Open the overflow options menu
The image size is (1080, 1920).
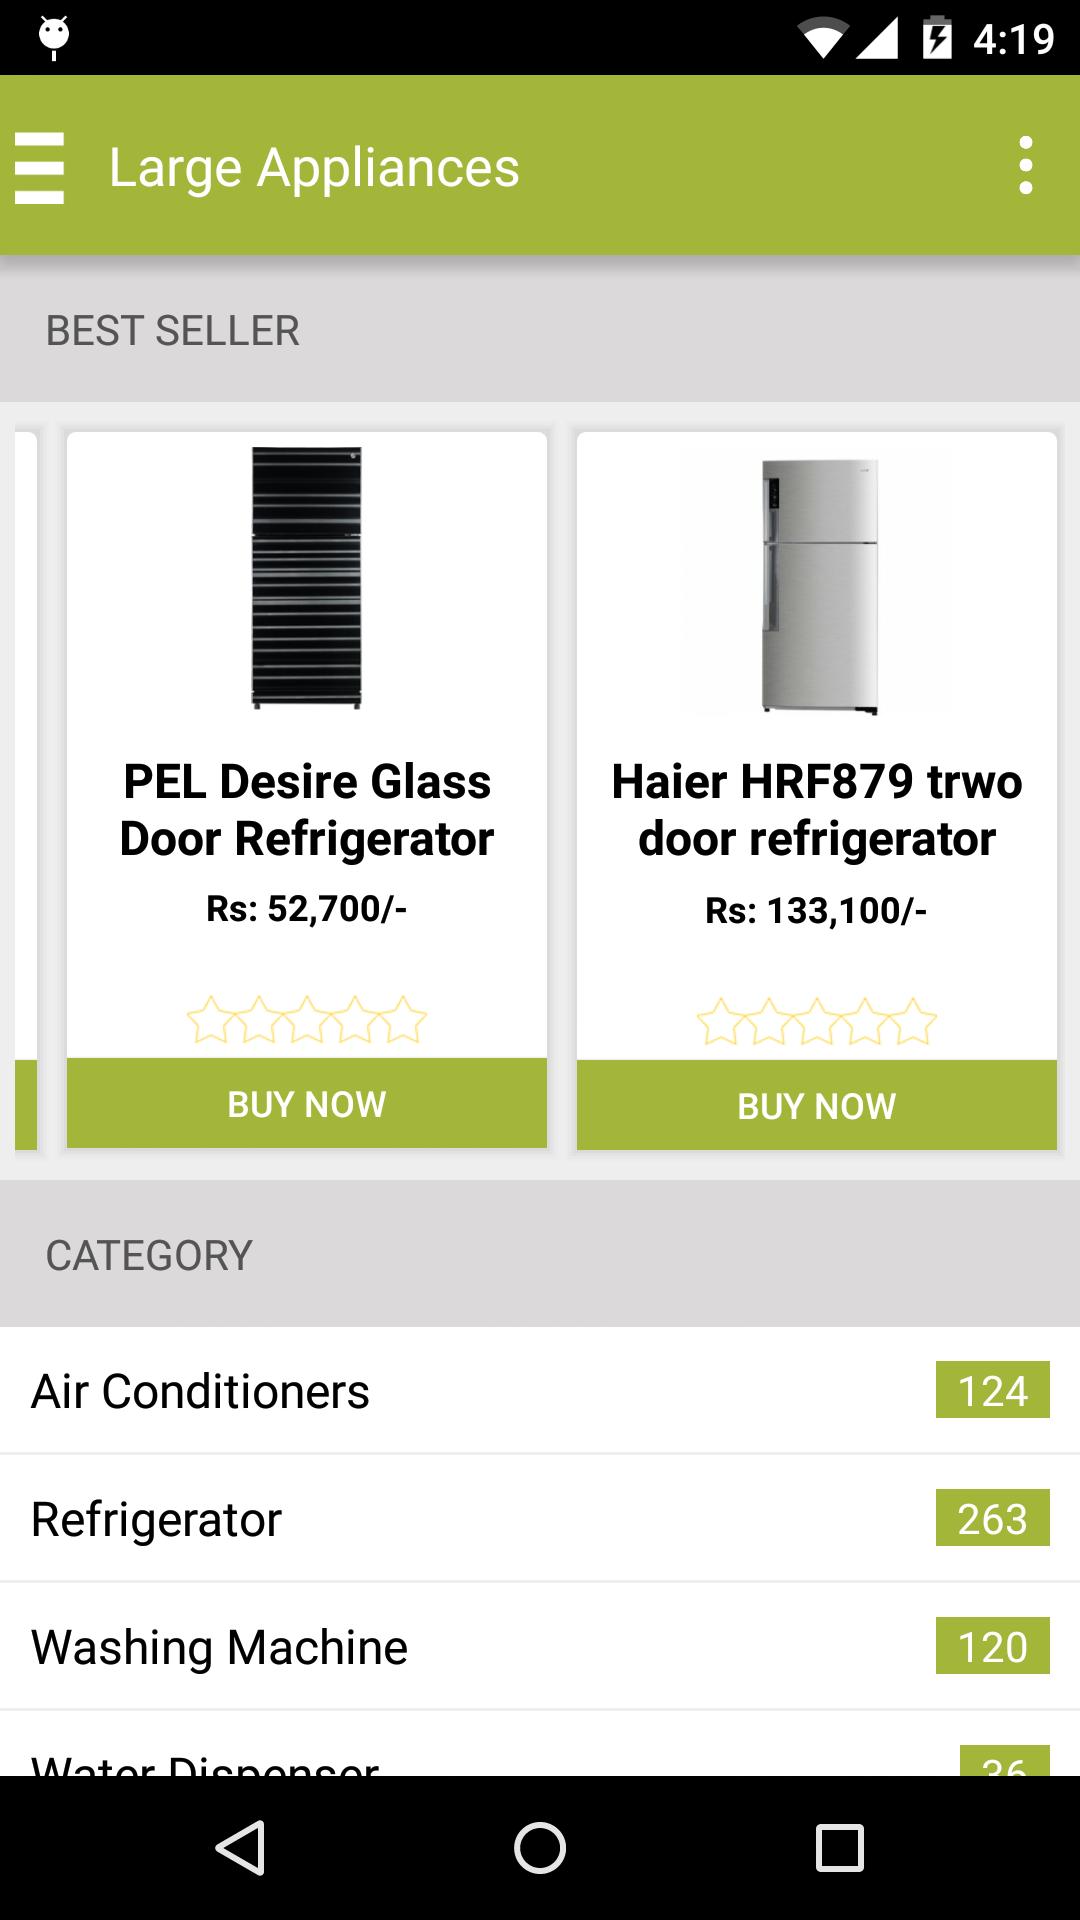point(1026,166)
